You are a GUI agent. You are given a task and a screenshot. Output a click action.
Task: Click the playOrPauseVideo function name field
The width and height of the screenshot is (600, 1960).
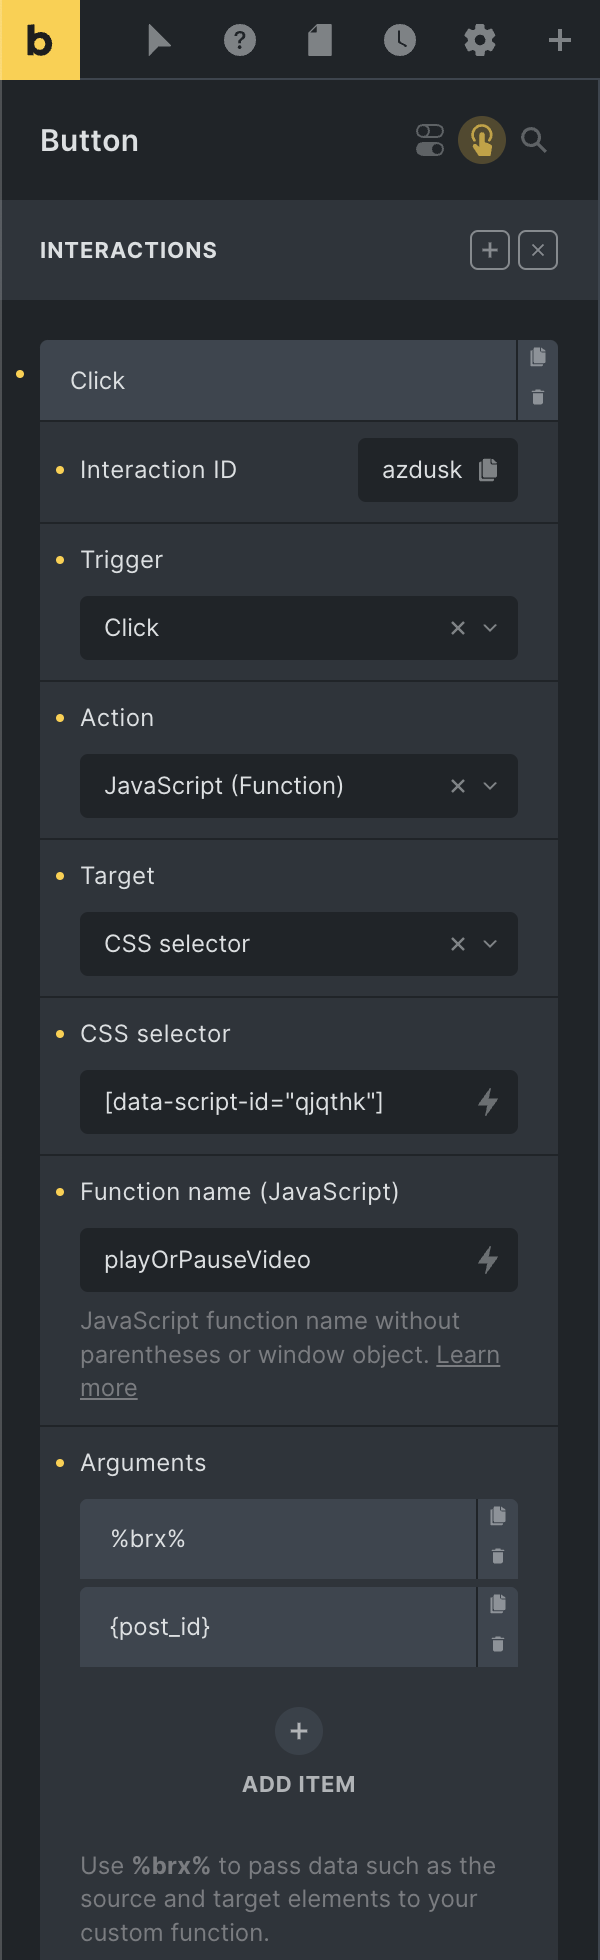point(280,1260)
